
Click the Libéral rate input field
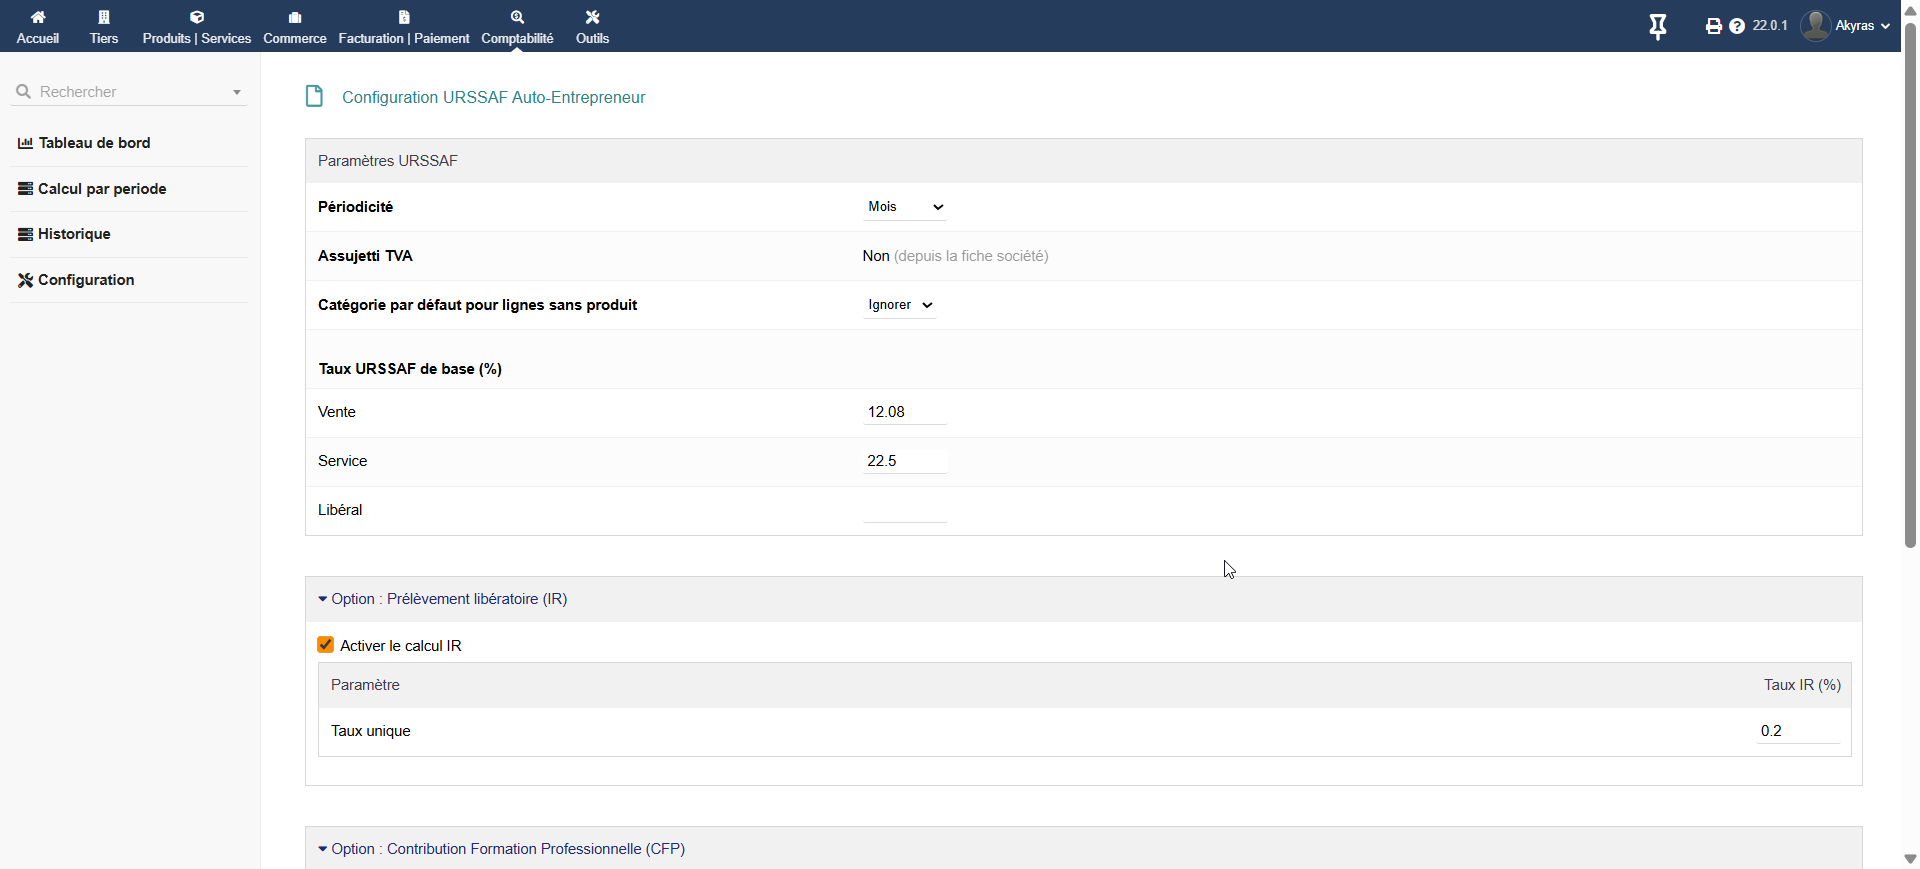(x=904, y=510)
